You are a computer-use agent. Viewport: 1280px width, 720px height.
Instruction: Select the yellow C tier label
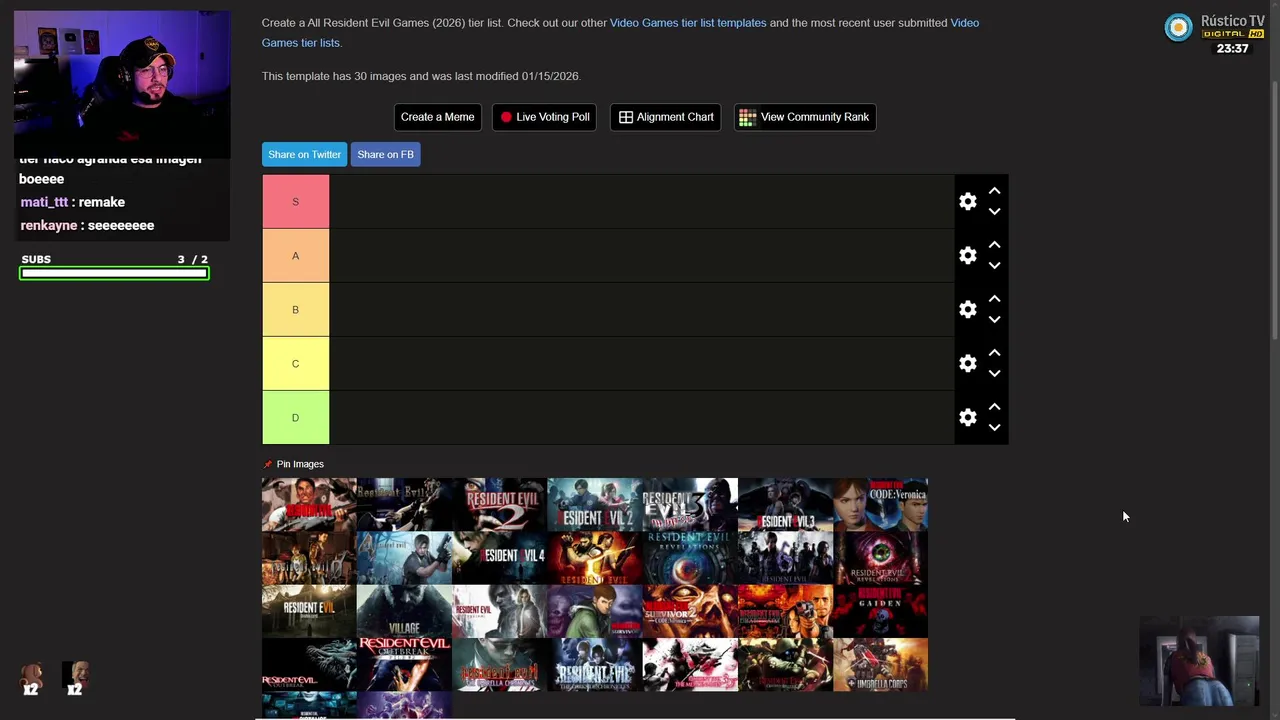(x=295, y=364)
